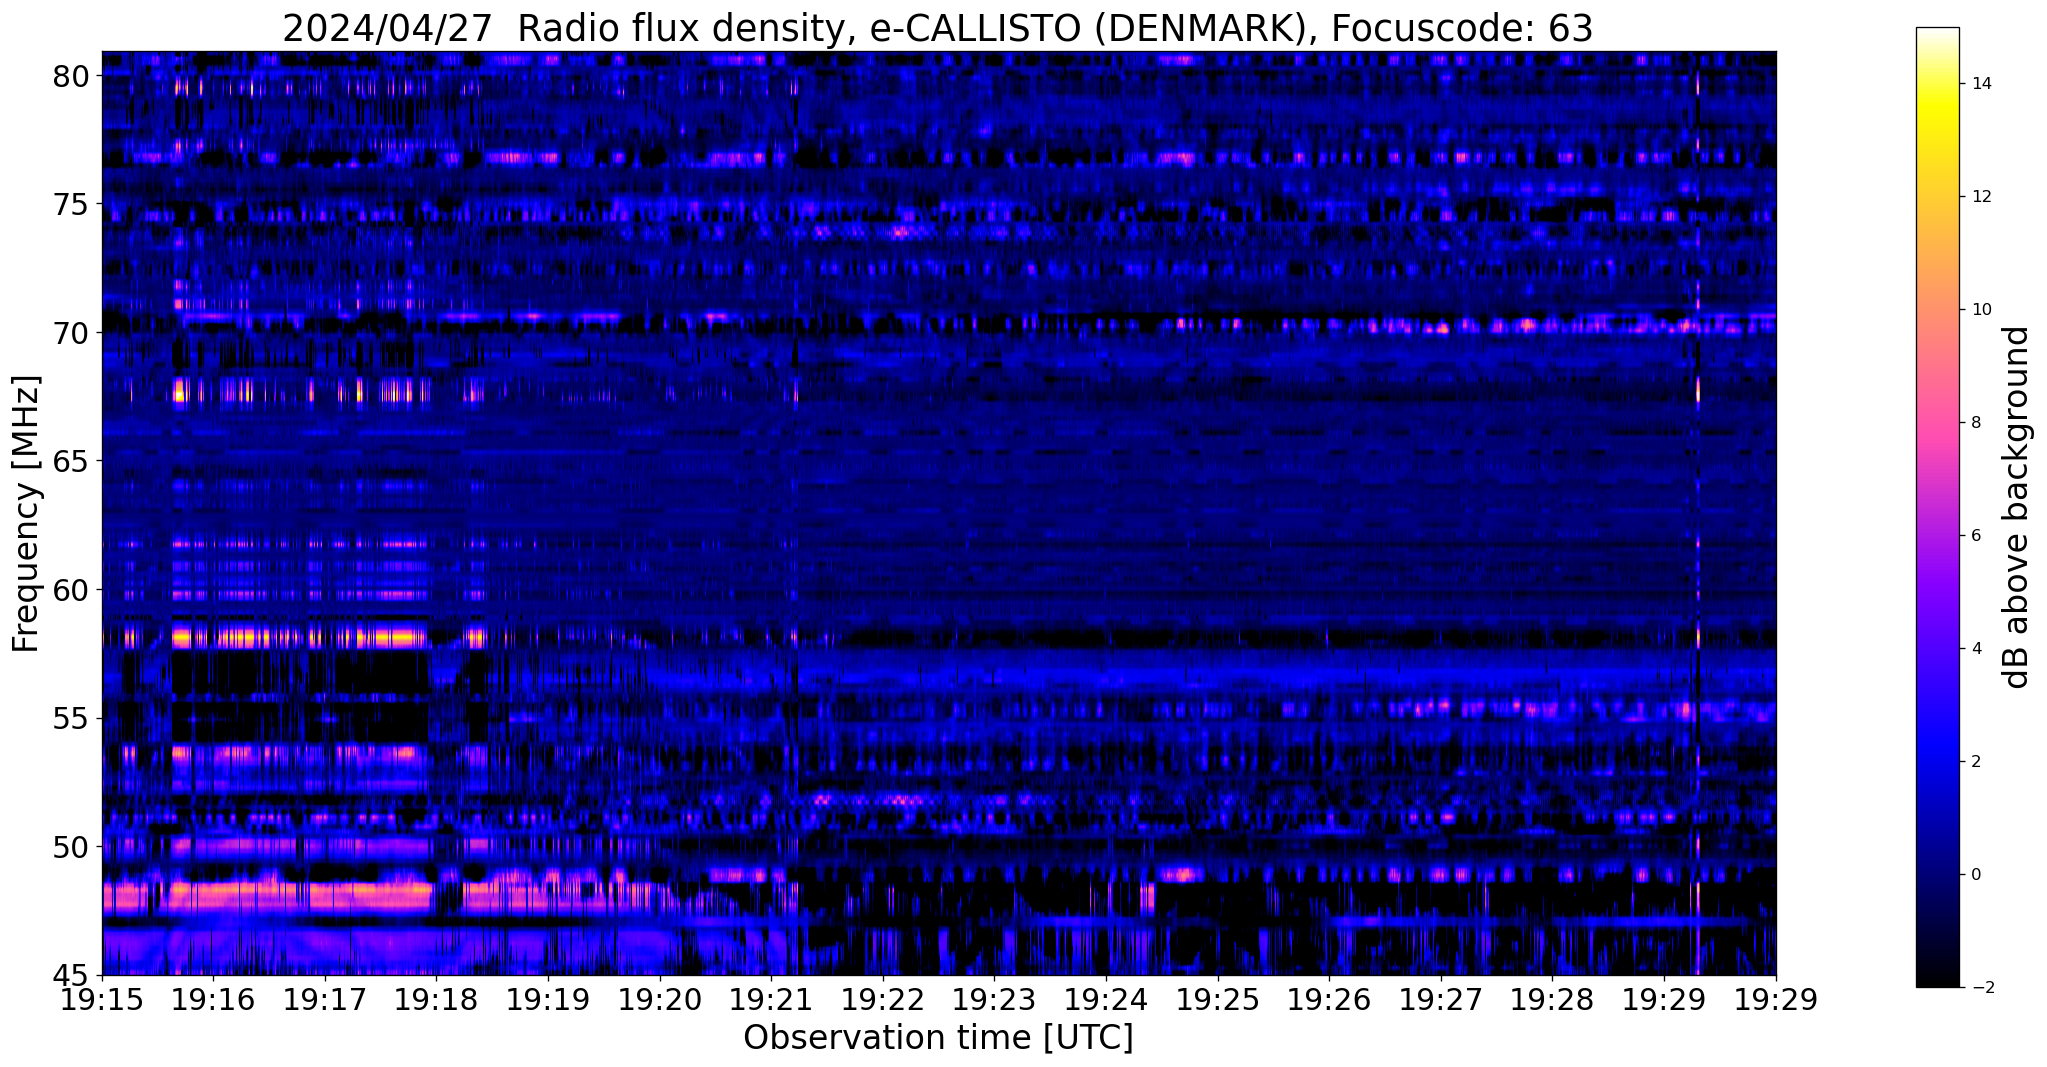
Task: Click the 45 MHz frequency tick label
Action: pyautogui.click(x=71, y=975)
